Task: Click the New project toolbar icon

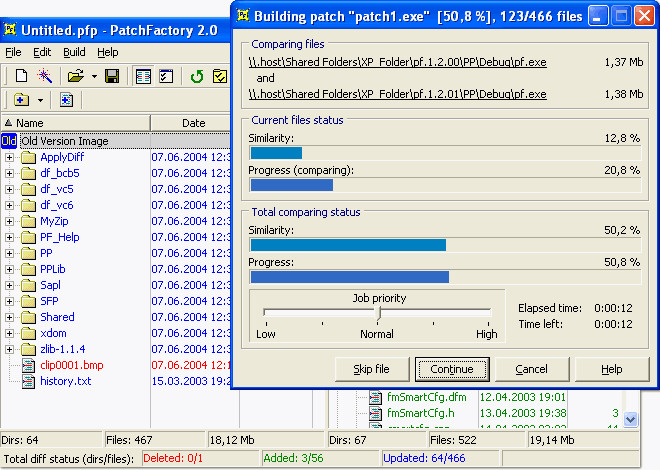Action: (x=21, y=76)
